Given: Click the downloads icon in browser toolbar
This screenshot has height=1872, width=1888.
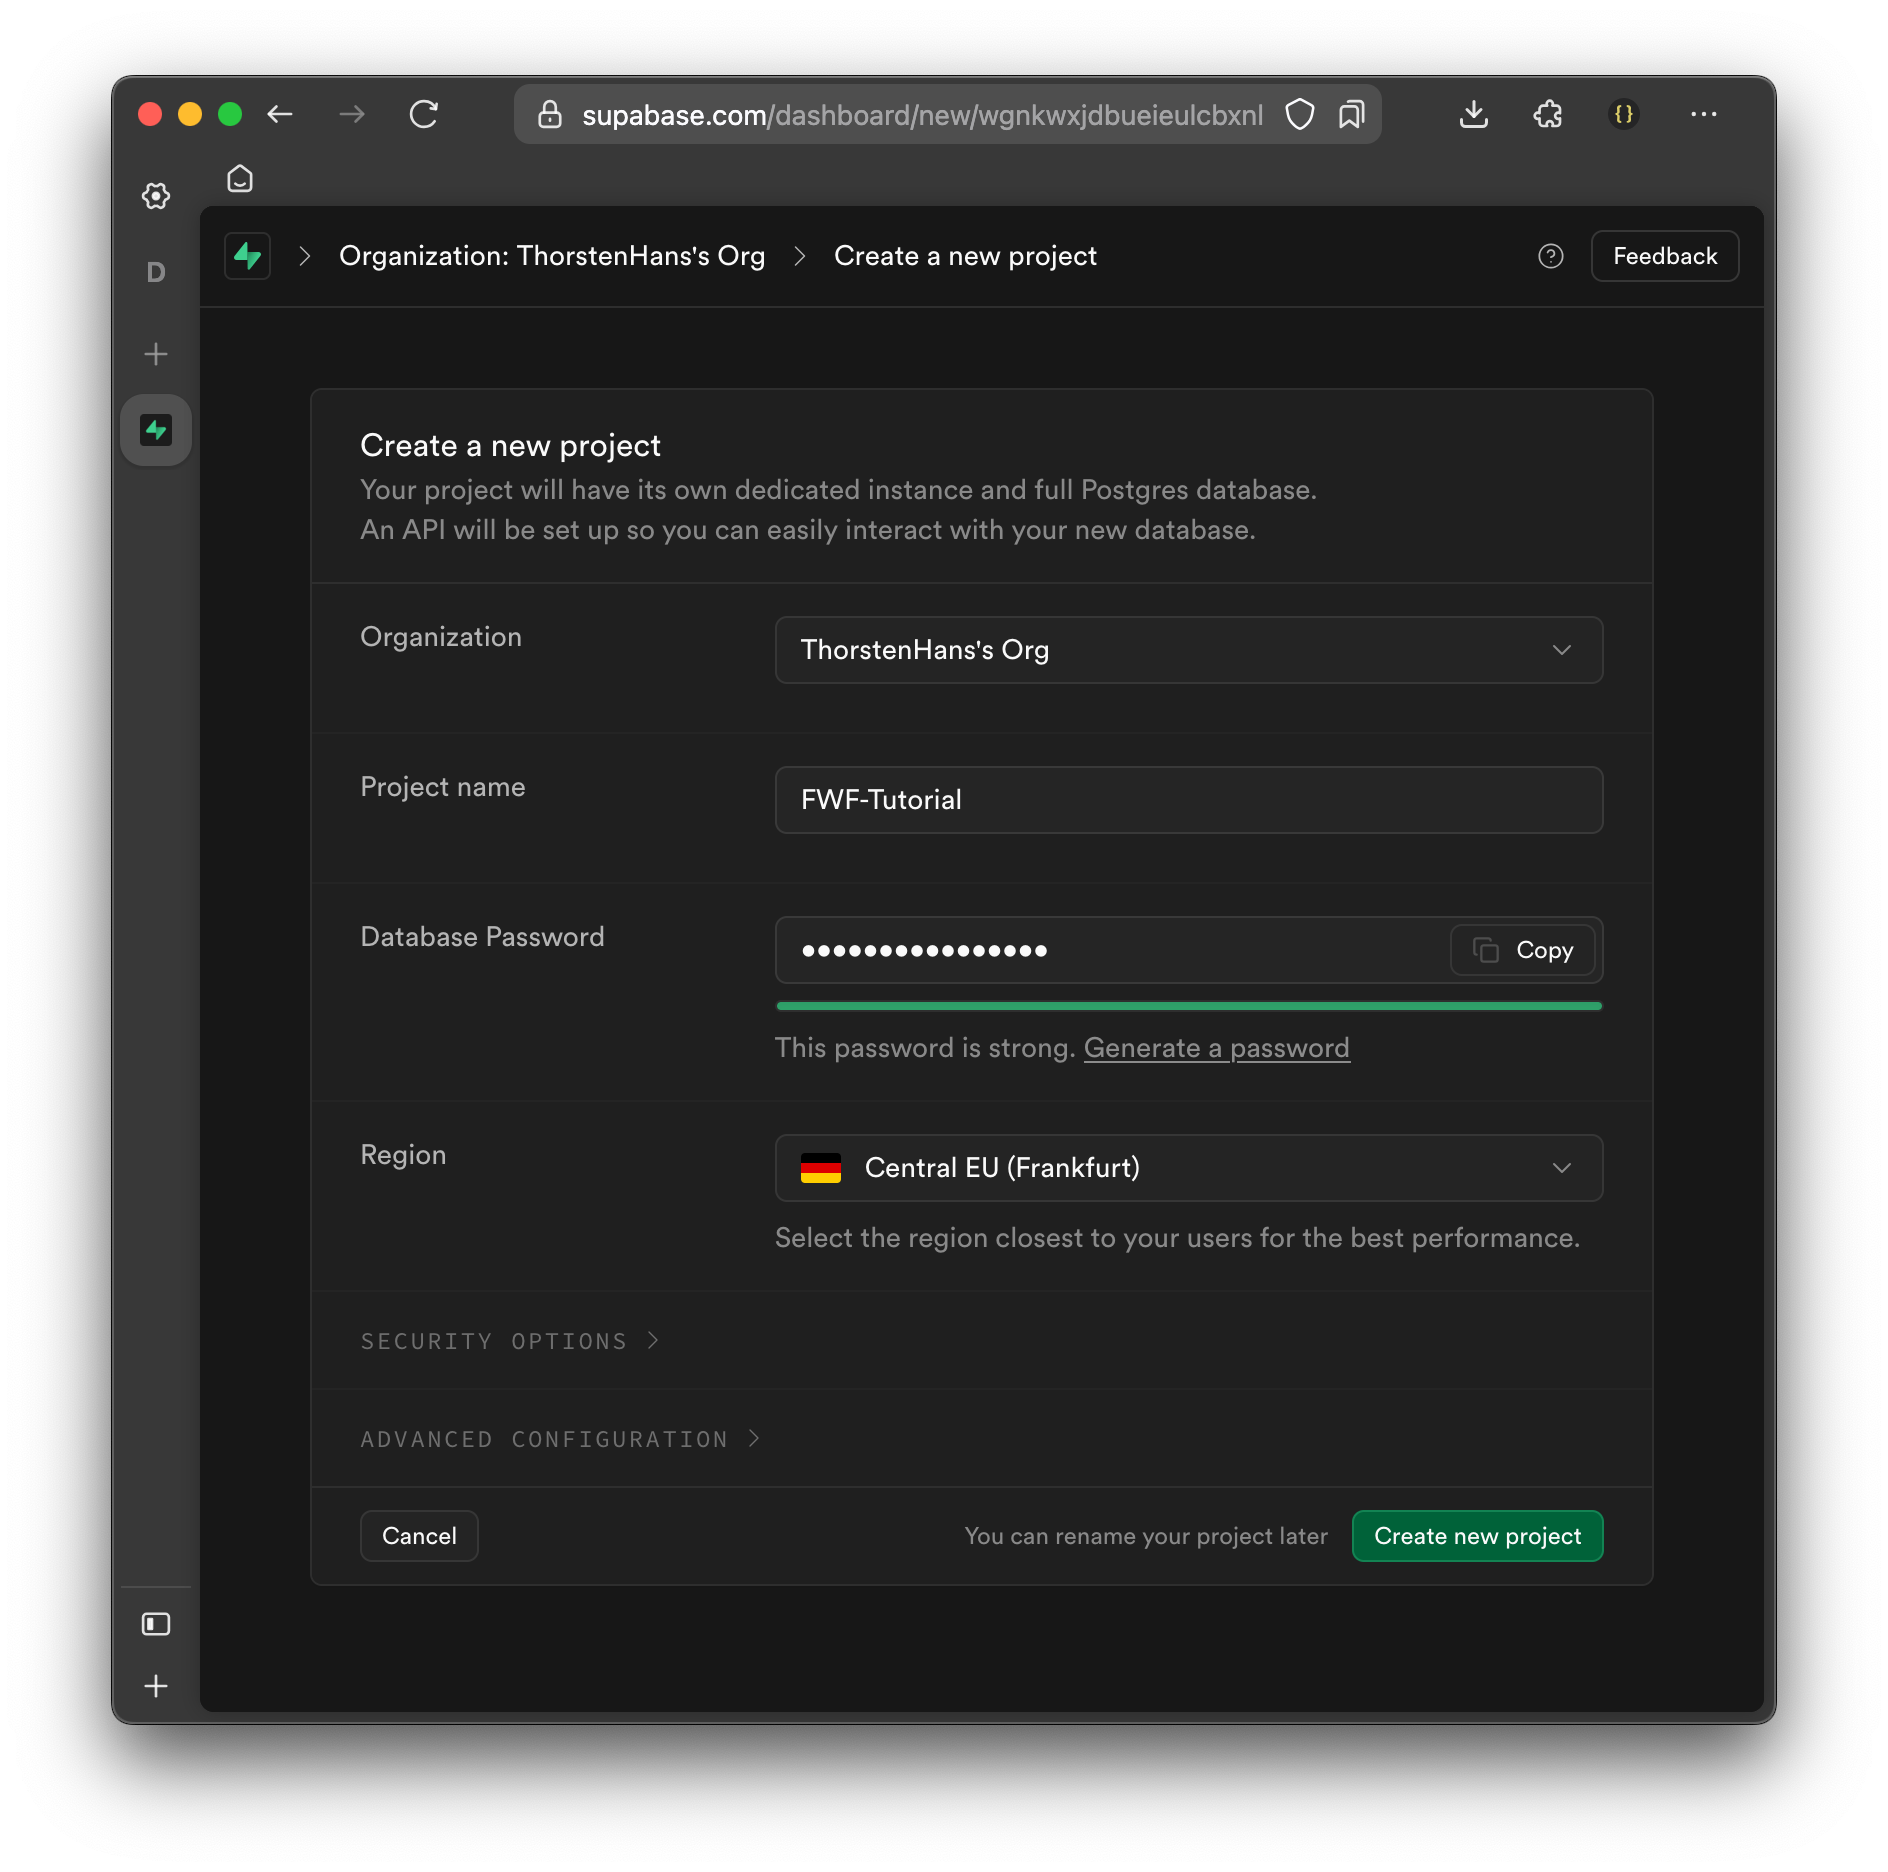Looking at the screenshot, I should coord(1474,114).
